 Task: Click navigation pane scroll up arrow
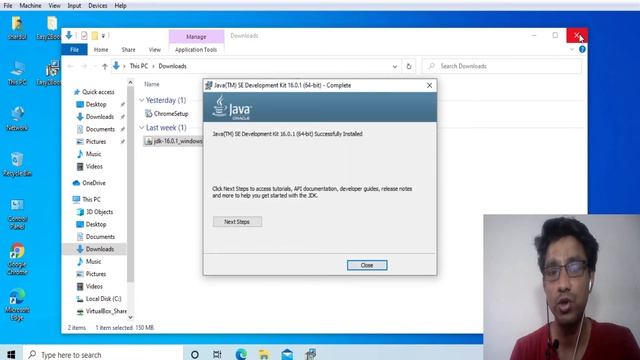(x=130, y=82)
